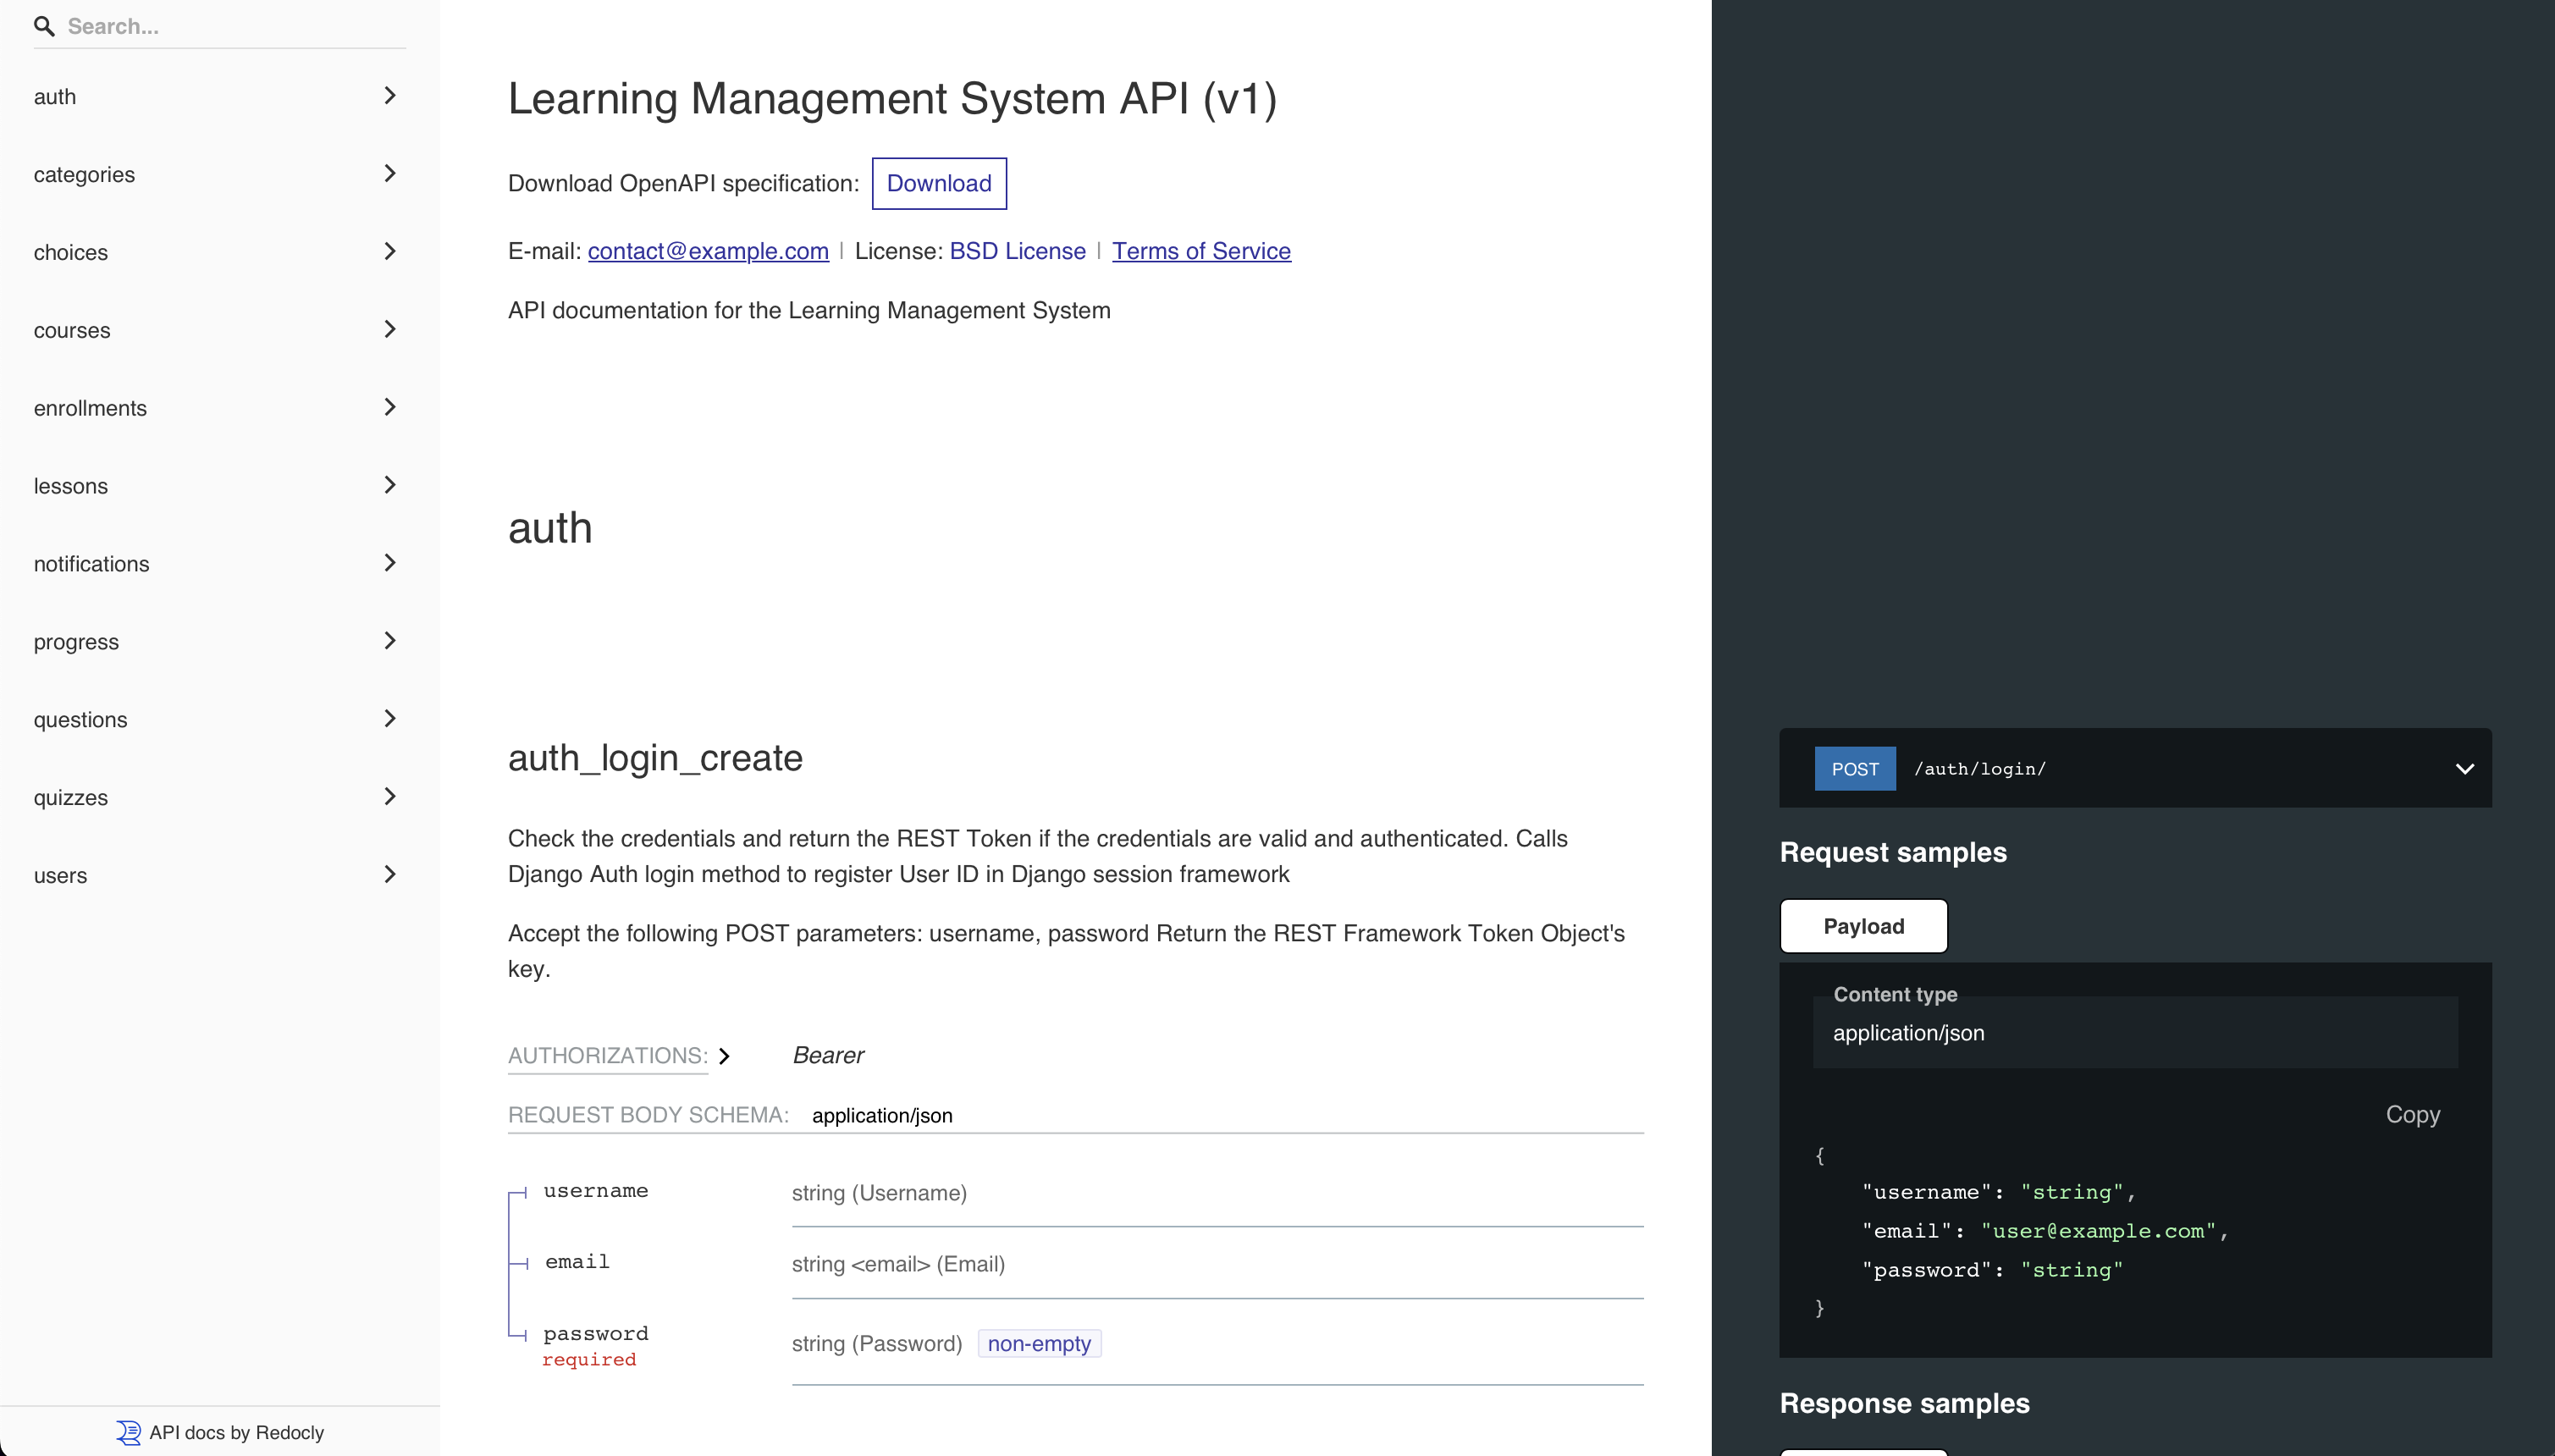Open the Content type application/json selector
Image resolution: width=2555 pixels, height=1456 pixels.
2135,1032
